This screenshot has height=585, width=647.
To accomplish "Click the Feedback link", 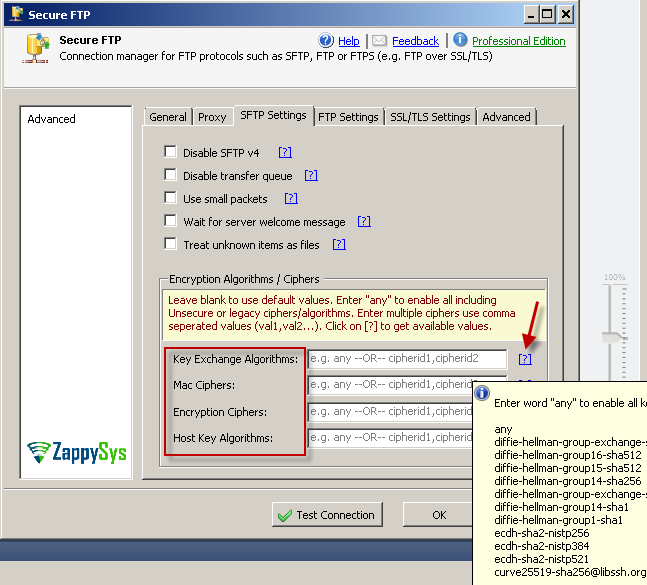I will 416,41.
